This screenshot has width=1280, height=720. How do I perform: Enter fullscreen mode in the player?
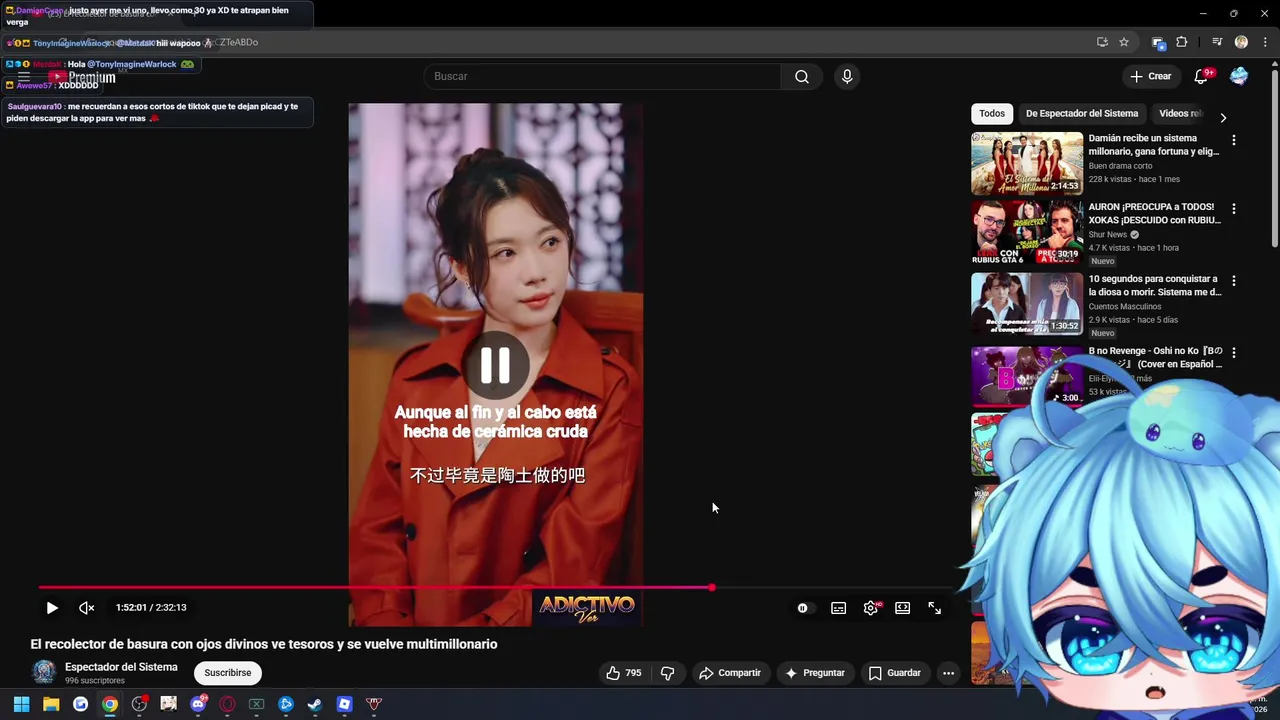click(x=935, y=608)
